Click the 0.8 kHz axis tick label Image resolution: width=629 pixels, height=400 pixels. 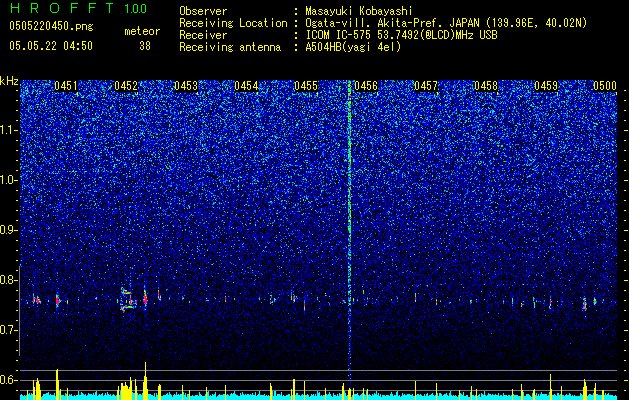click(x=9, y=280)
